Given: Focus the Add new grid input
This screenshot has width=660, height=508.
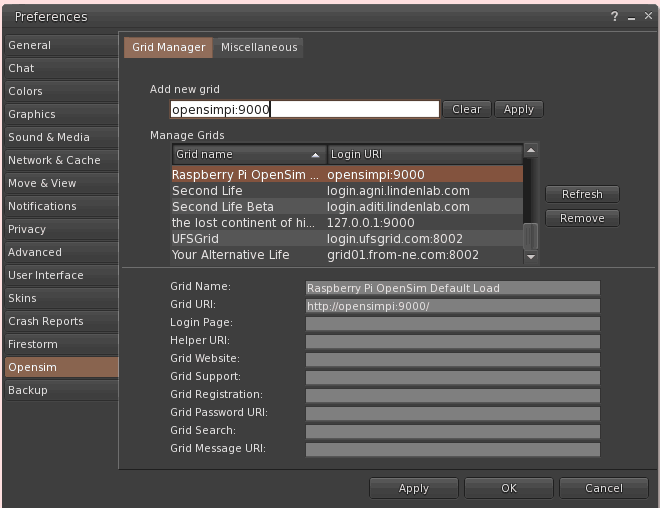Looking at the screenshot, I should tap(305, 109).
